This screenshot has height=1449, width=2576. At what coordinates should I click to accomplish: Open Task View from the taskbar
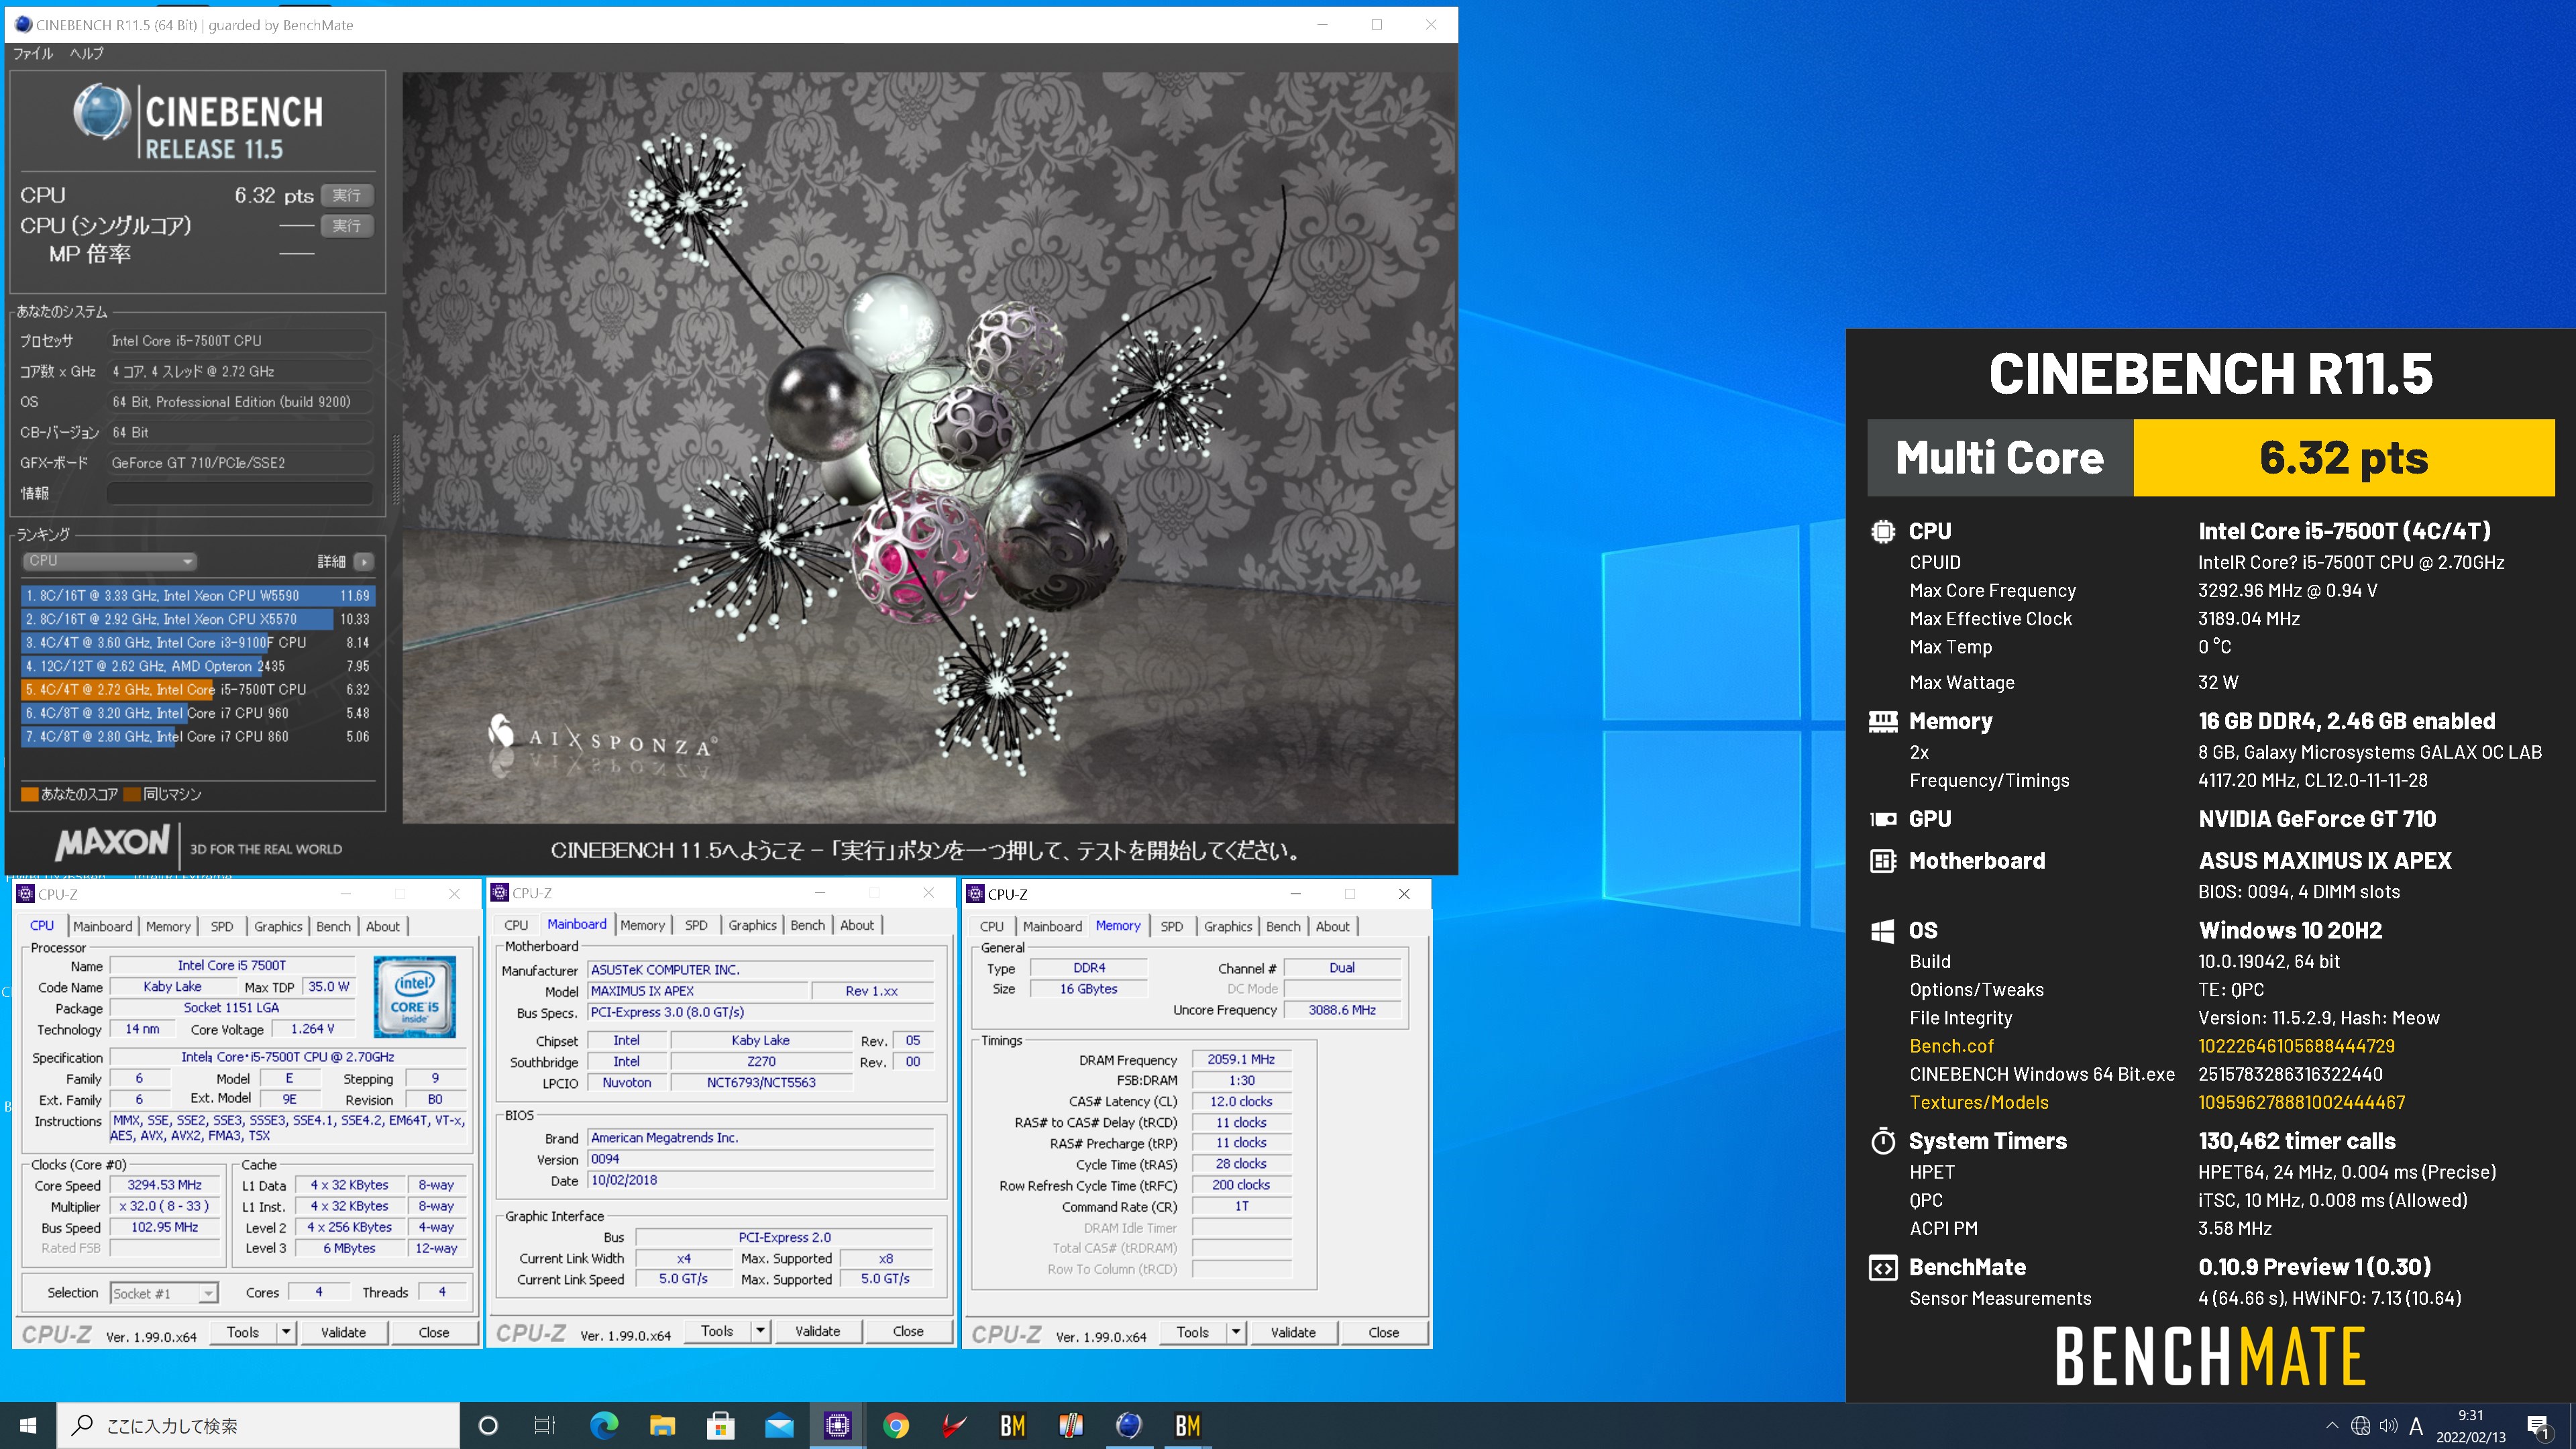click(x=545, y=1425)
